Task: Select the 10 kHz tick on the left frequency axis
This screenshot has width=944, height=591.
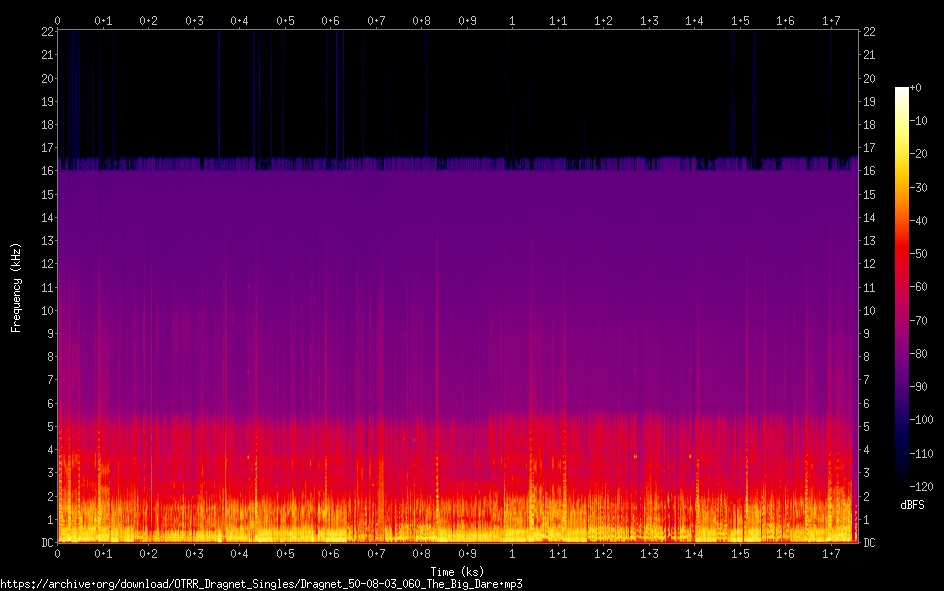Action: tap(46, 311)
